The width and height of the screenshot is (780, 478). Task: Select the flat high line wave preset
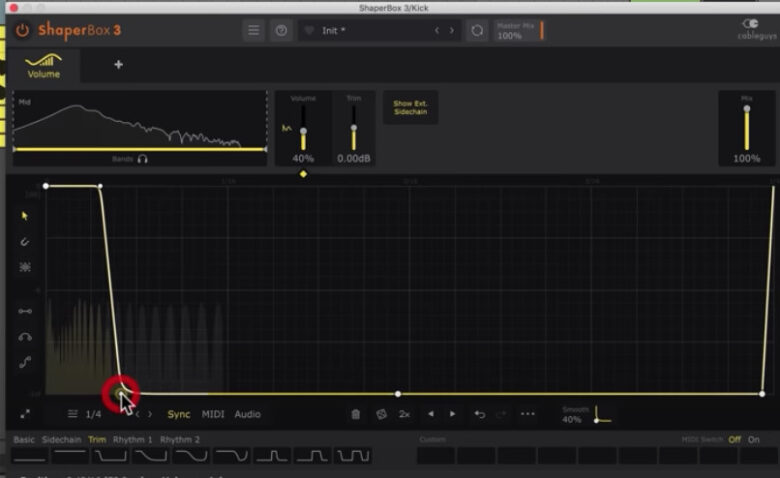[70, 456]
